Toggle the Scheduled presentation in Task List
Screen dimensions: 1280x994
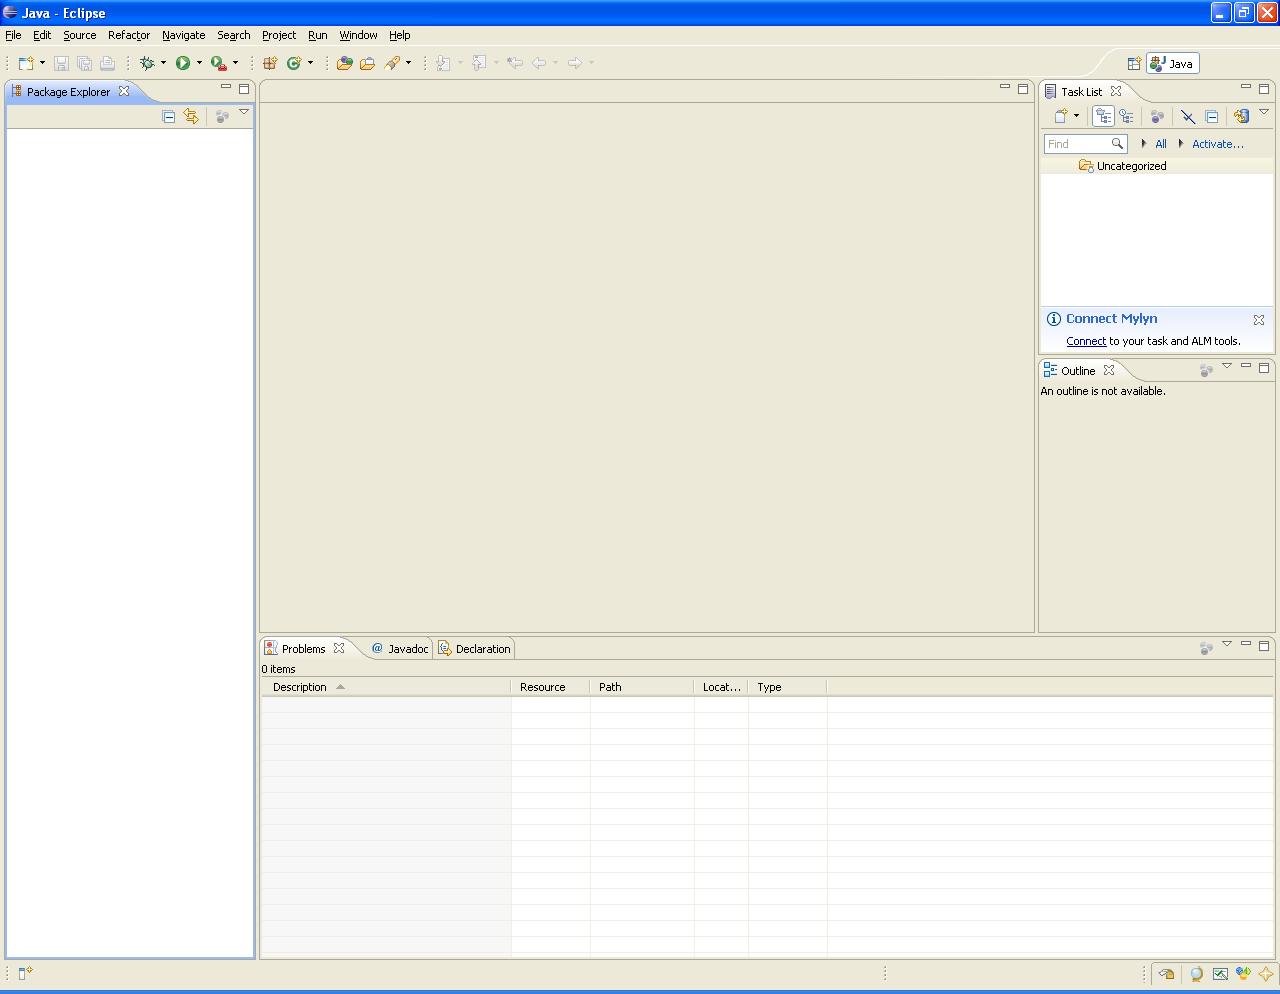click(1127, 115)
